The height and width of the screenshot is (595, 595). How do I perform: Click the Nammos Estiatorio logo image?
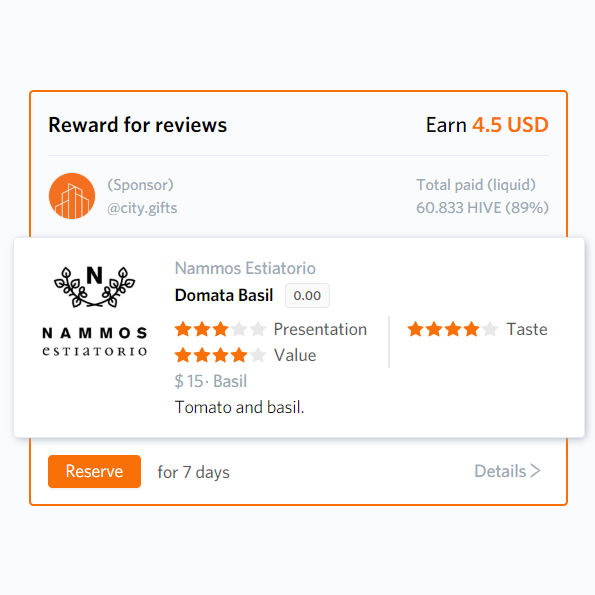[x=94, y=311]
